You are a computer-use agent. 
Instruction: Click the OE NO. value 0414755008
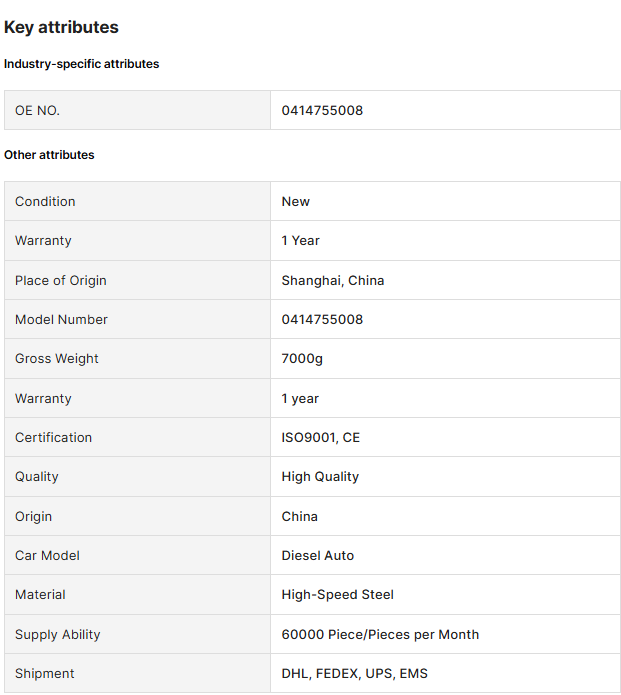pos(322,110)
